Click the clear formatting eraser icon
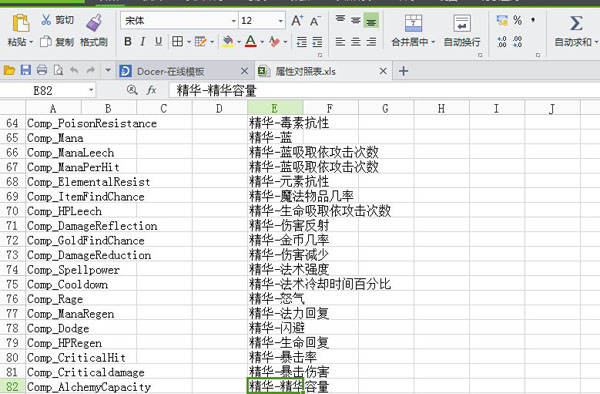600x394 pixels. pyautogui.click(x=274, y=41)
